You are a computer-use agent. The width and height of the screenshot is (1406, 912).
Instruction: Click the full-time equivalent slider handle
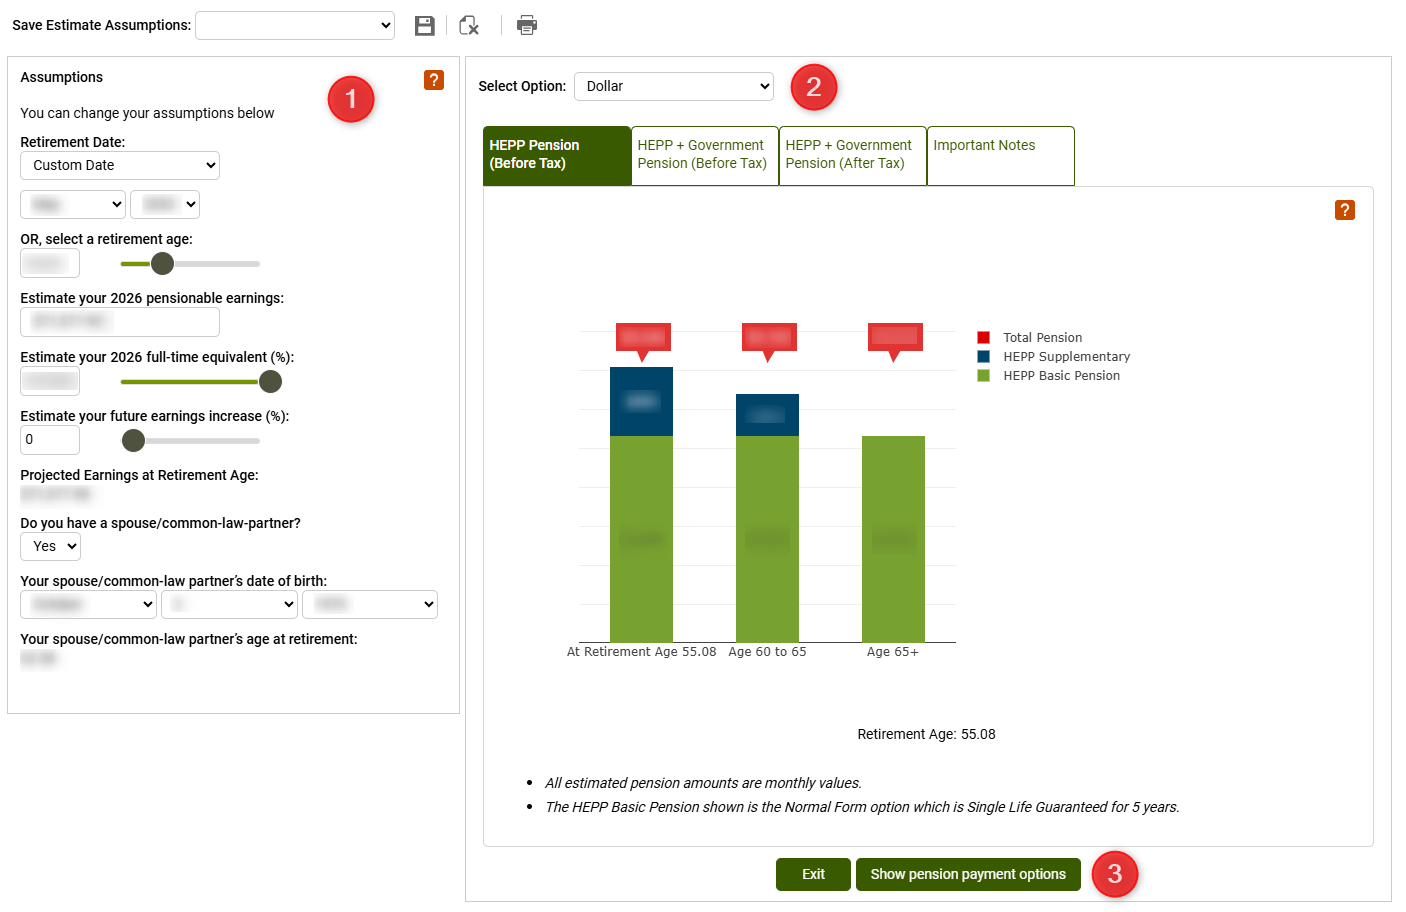point(270,382)
